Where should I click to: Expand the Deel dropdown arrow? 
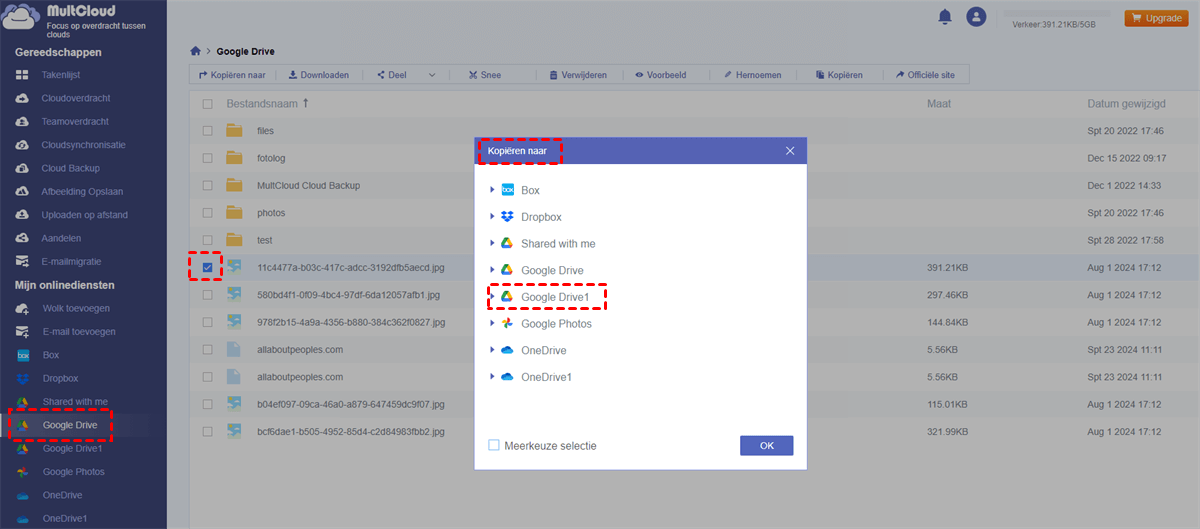(432, 75)
